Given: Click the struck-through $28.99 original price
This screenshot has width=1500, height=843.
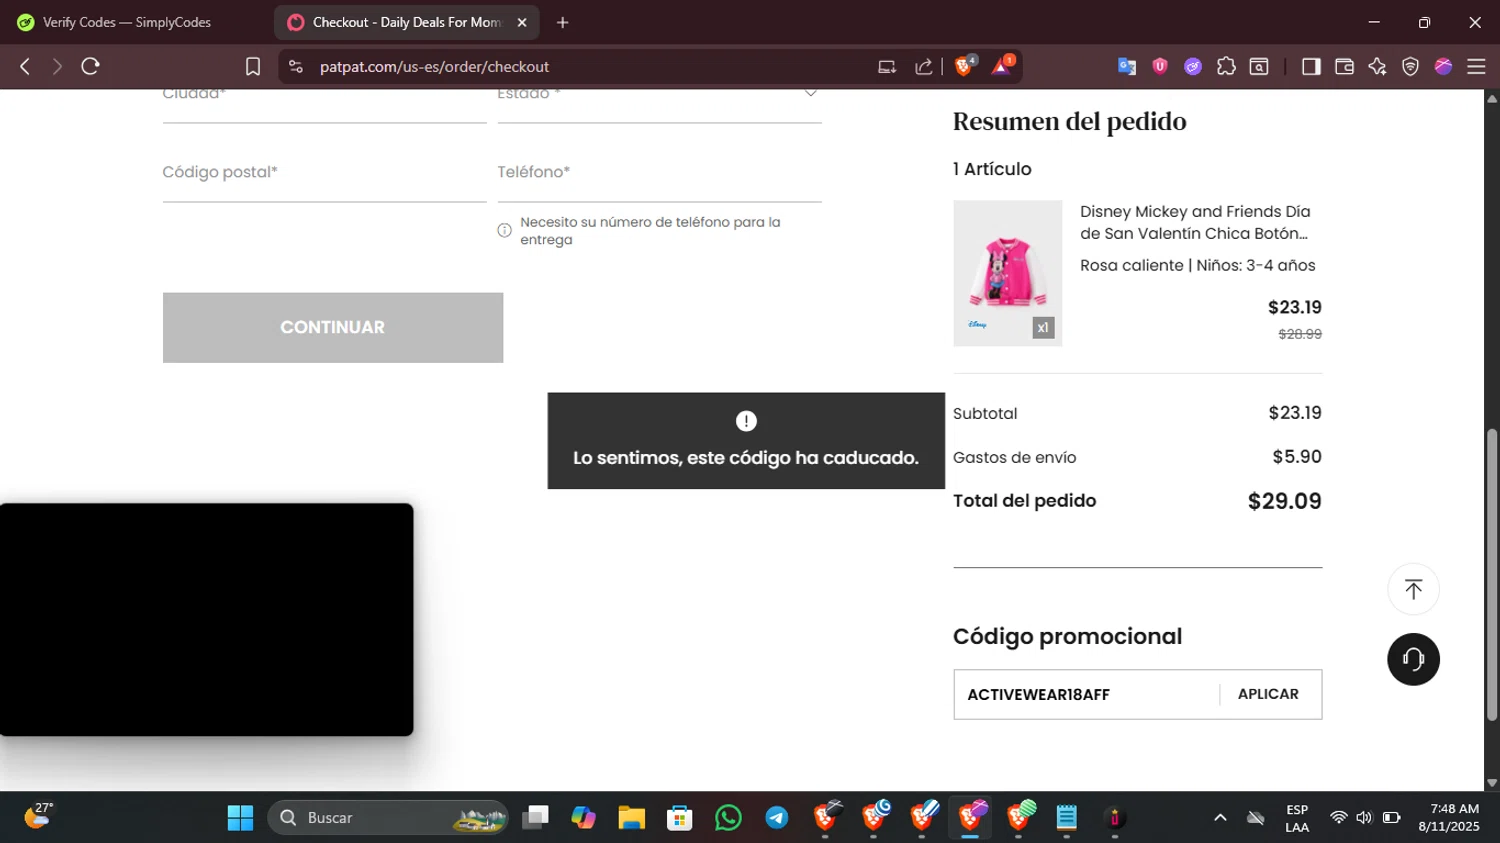Looking at the screenshot, I should [x=1300, y=335].
